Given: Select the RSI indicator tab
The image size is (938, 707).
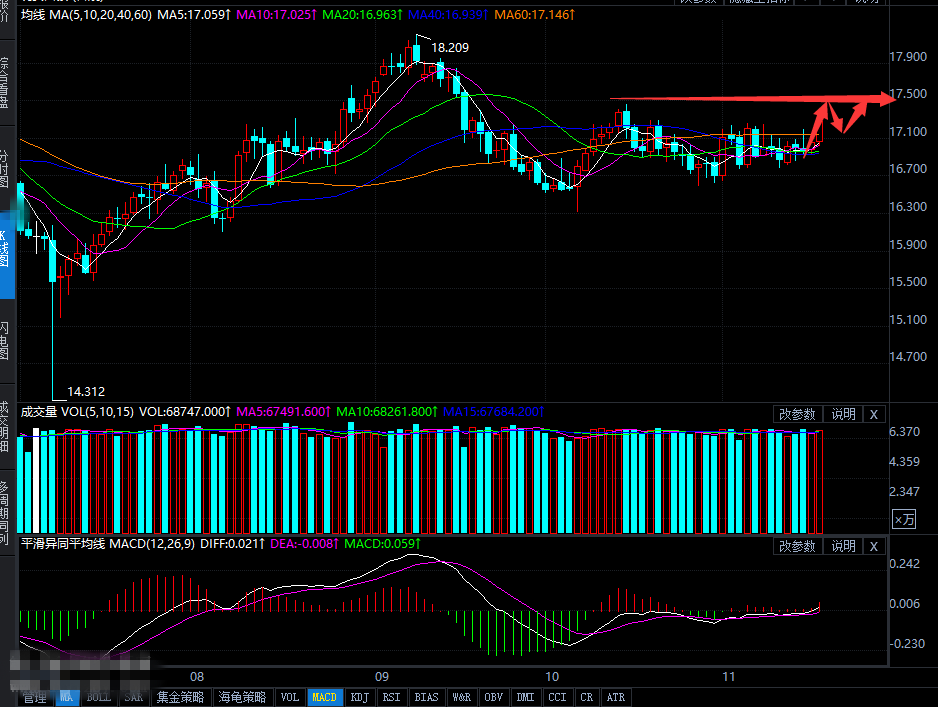Looking at the screenshot, I should [x=391, y=697].
